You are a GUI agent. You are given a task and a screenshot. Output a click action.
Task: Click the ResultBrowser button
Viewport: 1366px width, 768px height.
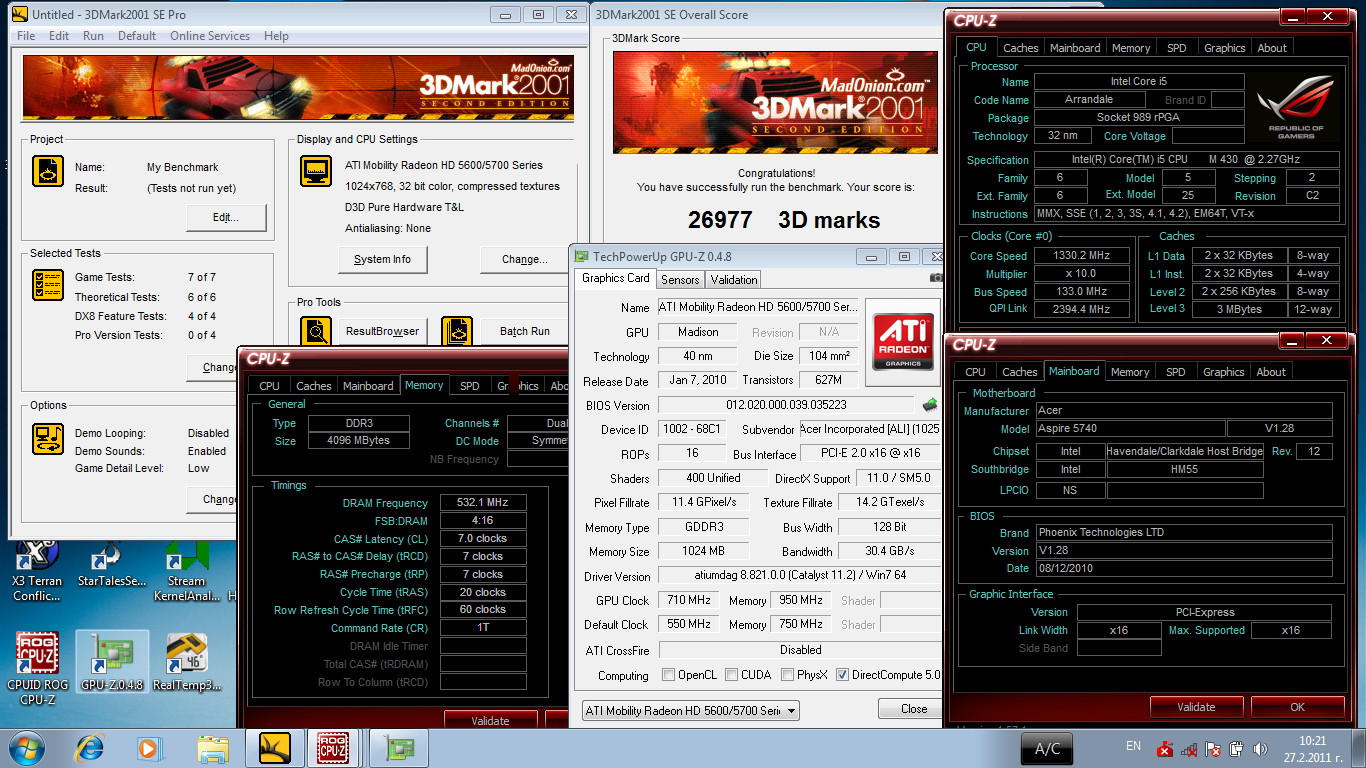[382, 331]
